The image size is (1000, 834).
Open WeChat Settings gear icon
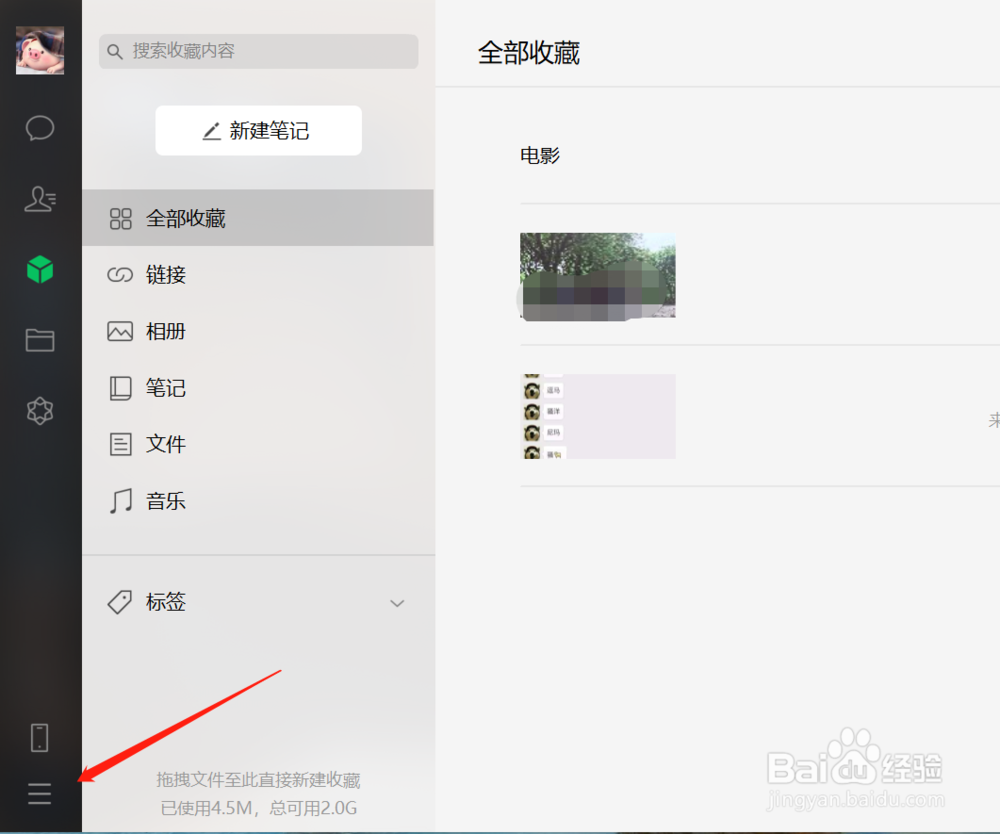coord(39,411)
